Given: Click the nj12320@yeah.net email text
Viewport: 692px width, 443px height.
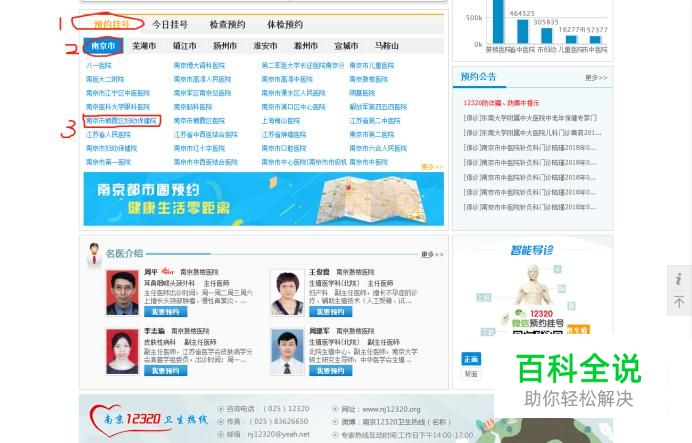Looking at the screenshot, I should (278, 434).
